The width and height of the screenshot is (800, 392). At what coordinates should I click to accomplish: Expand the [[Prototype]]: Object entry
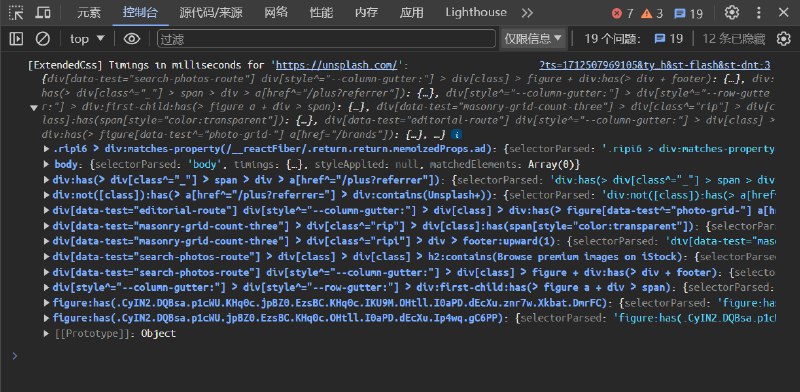47,334
